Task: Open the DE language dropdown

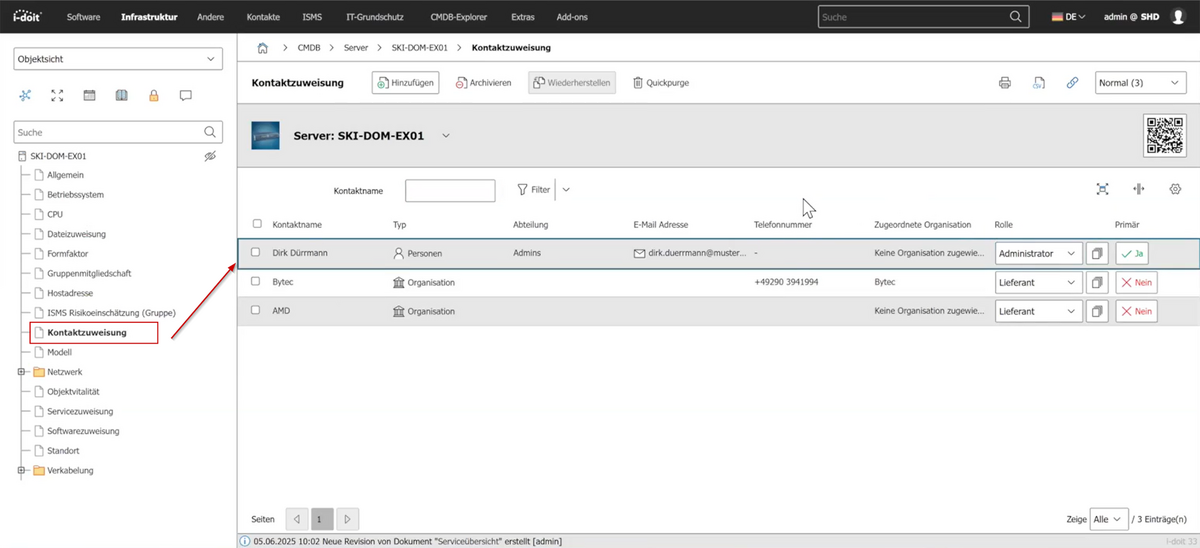Action: (x=1069, y=17)
